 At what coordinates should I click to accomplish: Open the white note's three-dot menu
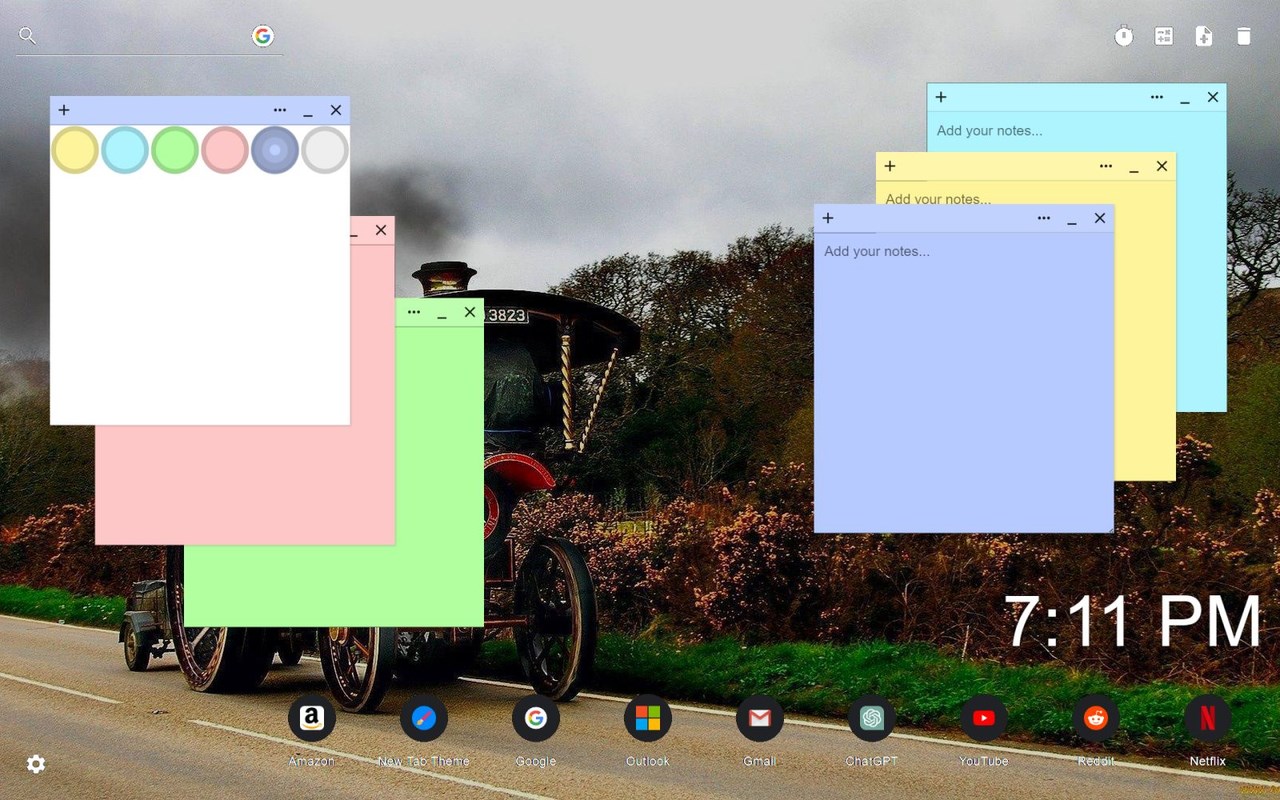point(280,110)
